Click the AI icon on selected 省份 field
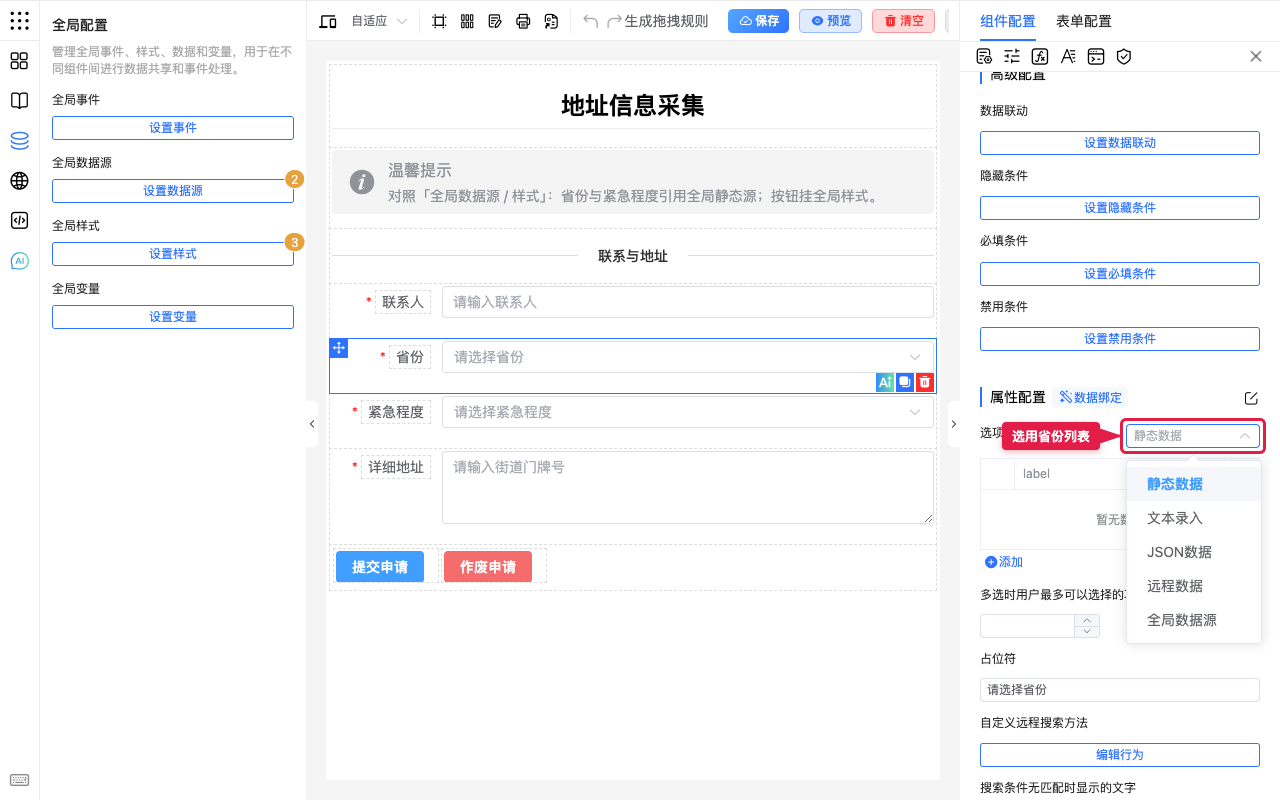Viewport: 1280px width, 800px height. tap(884, 382)
